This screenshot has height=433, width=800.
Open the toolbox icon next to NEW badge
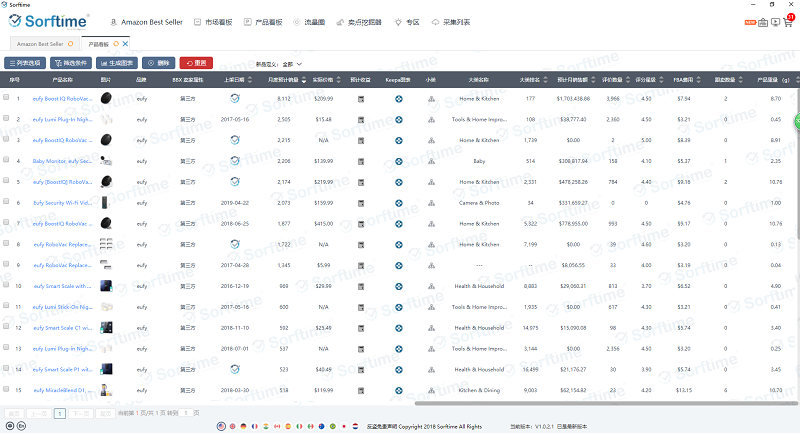pyautogui.click(x=763, y=22)
